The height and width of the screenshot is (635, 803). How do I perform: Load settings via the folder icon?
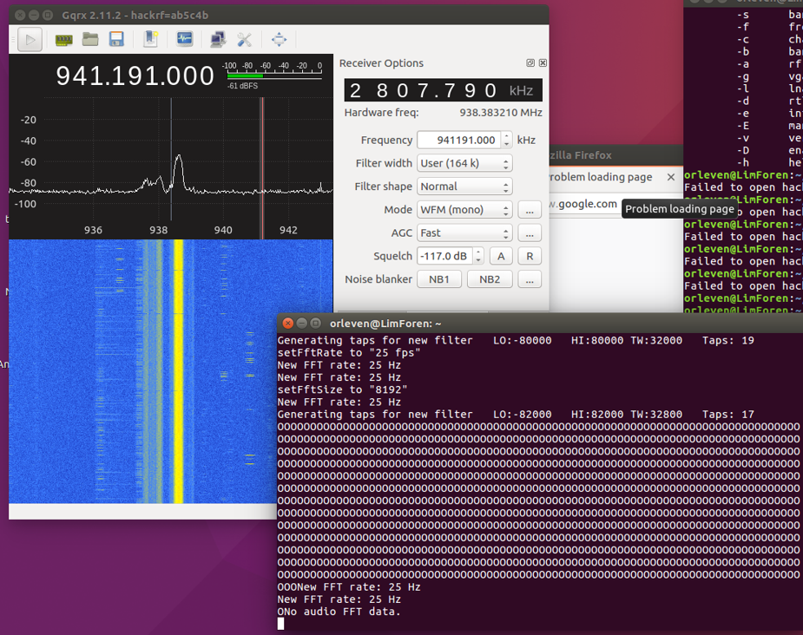tap(90, 39)
